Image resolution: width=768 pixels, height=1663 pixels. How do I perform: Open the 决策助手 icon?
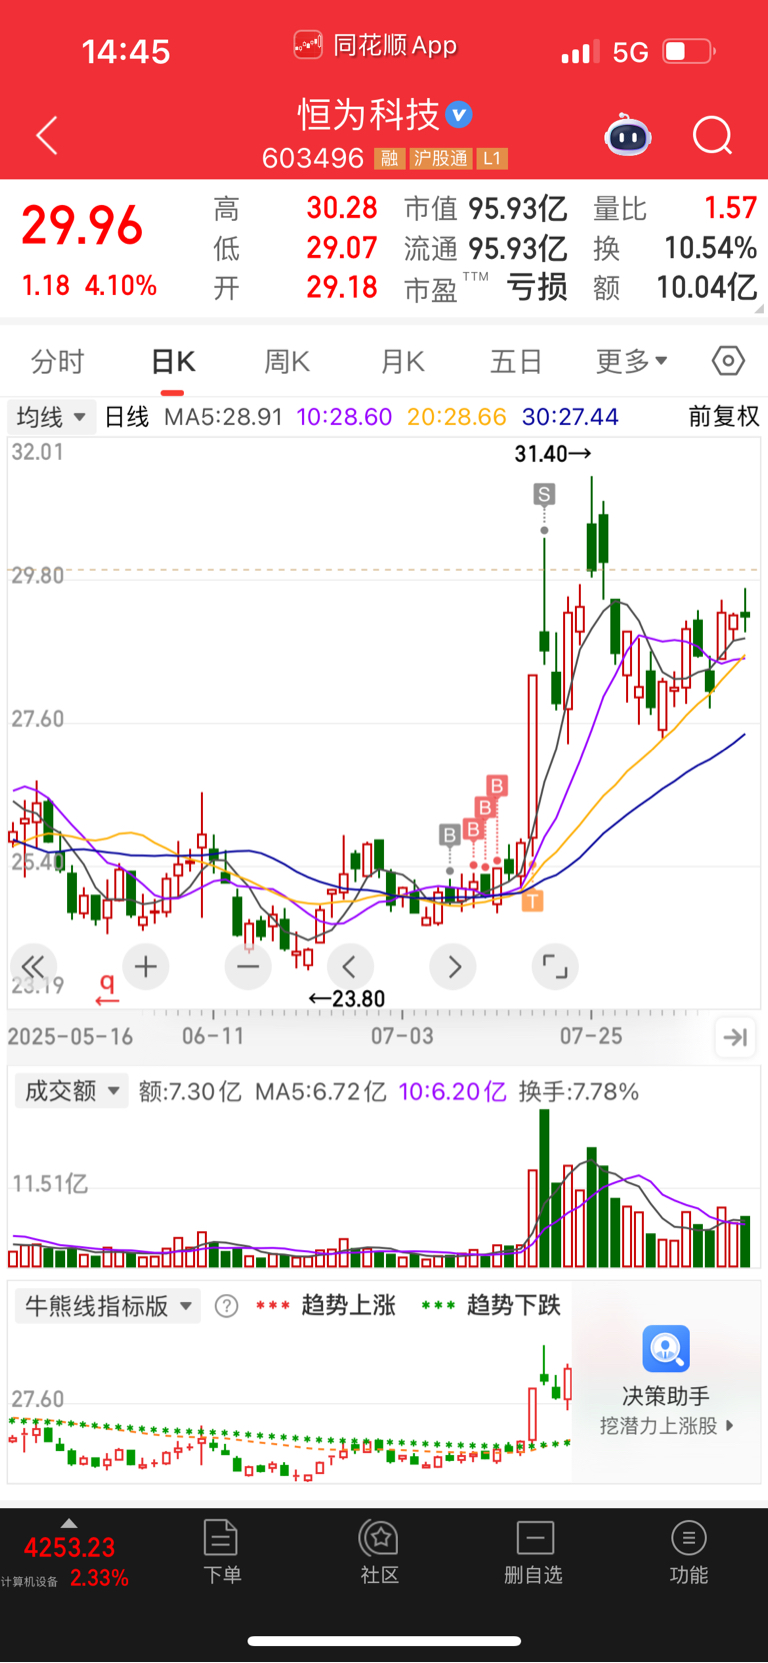click(666, 1349)
